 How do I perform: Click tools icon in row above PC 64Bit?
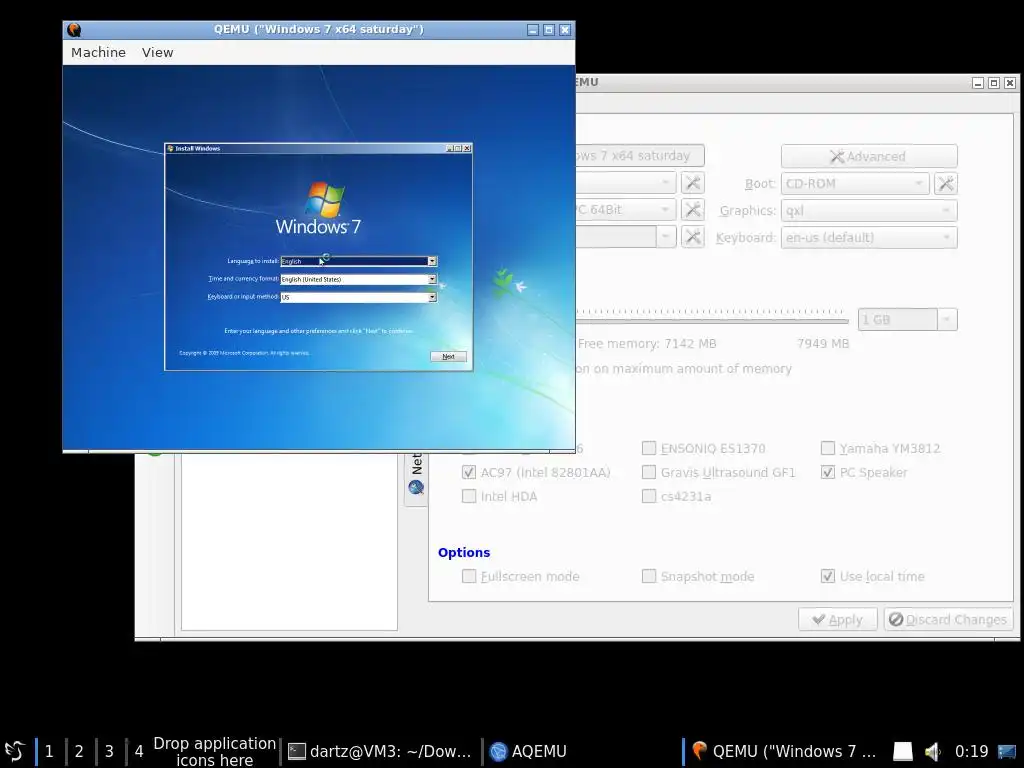click(x=692, y=183)
